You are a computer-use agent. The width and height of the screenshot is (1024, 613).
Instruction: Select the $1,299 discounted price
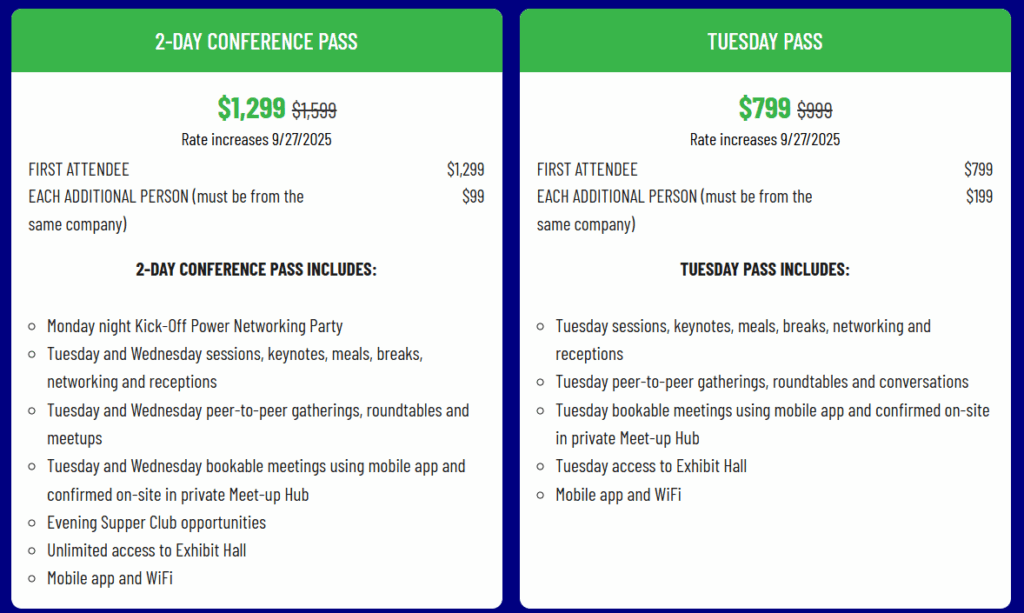click(x=251, y=108)
